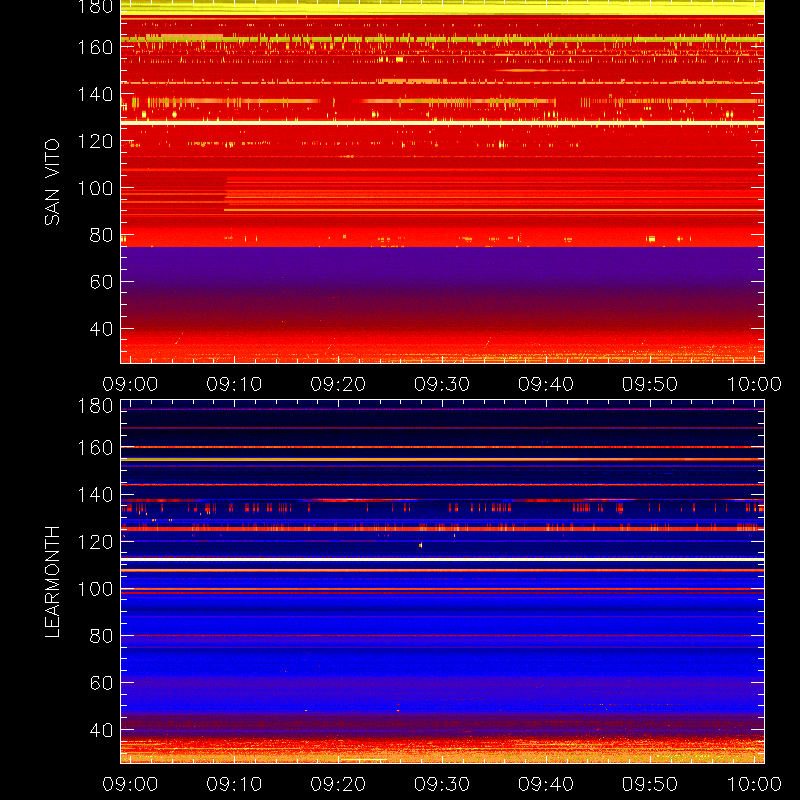Pick the 80 tick label on Learmonth axis

pos(101,636)
